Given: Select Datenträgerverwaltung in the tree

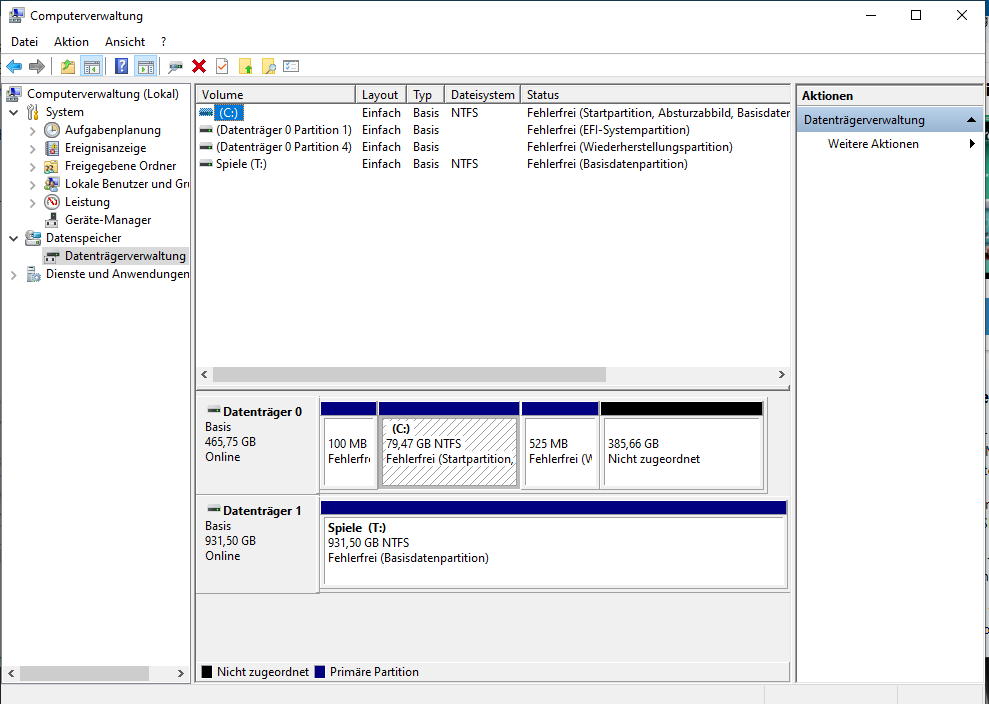Looking at the screenshot, I should (x=125, y=255).
